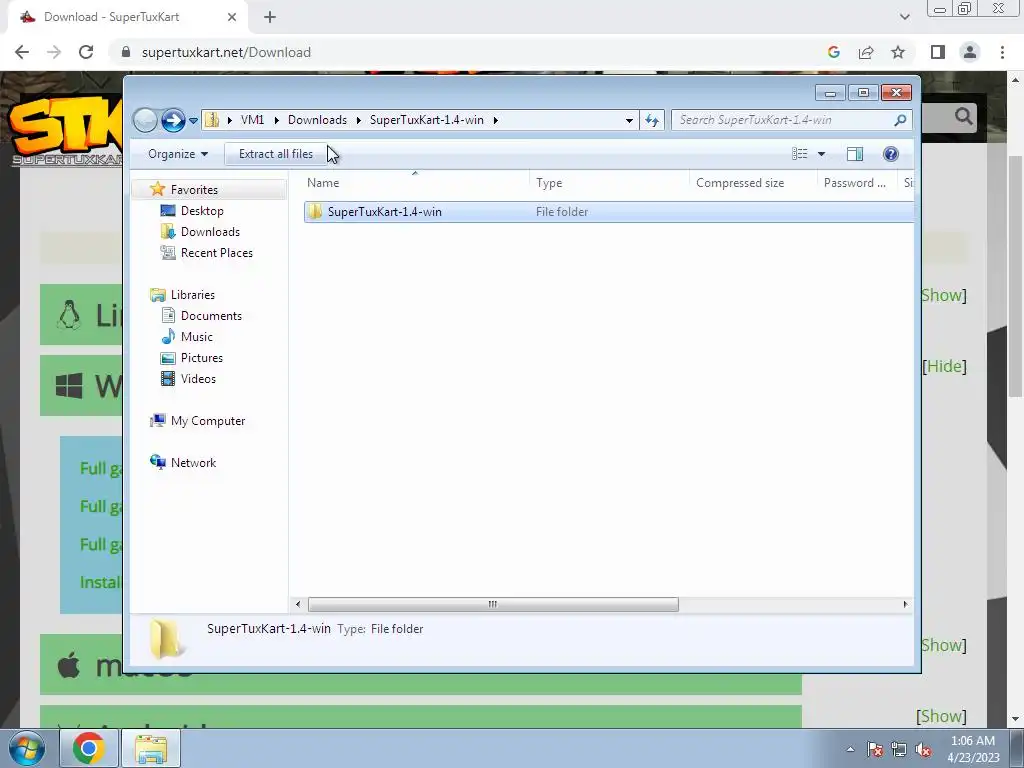Click the muted volume tray icon

click(923, 750)
